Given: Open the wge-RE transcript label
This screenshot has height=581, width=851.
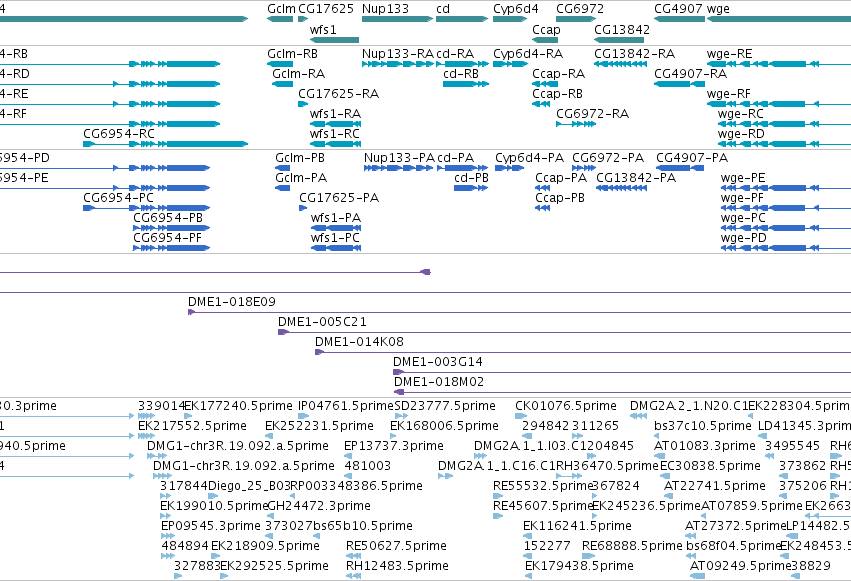Looking at the screenshot, I should click(x=729, y=54).
